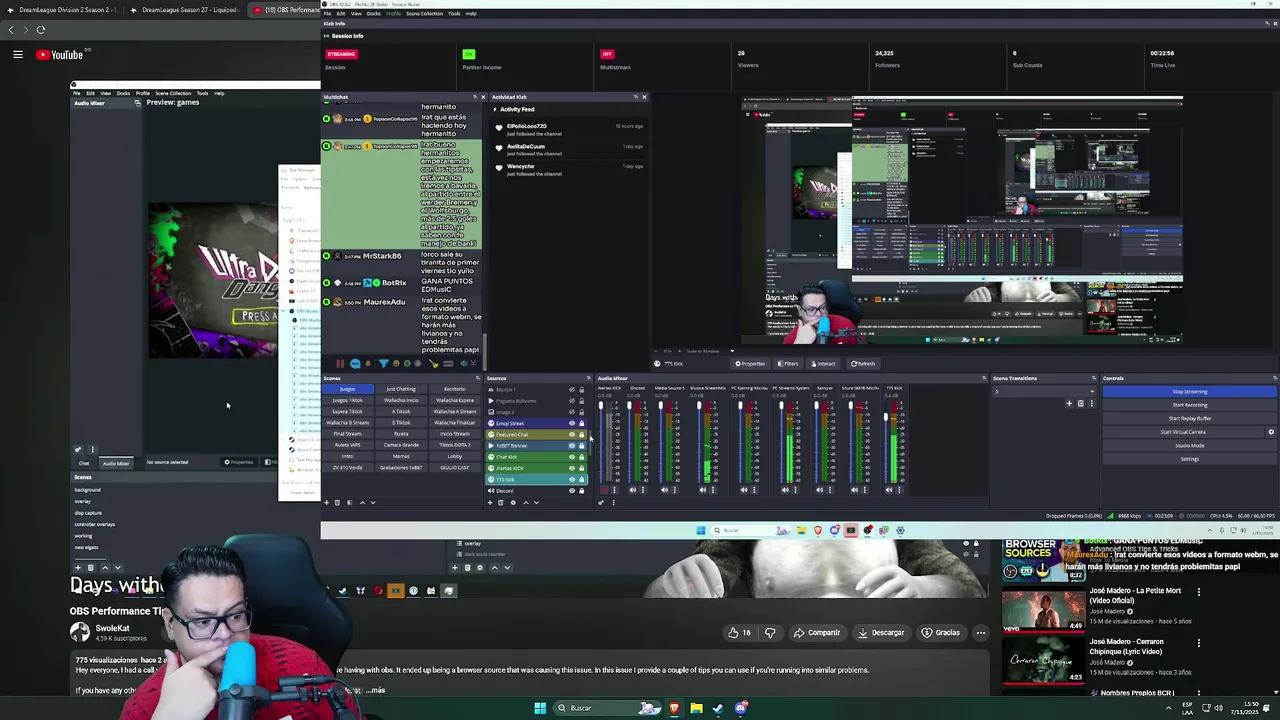This screenshot has height=720, width=1280.
Task: Open options menu for TTS Kick audio channel
Action: 899,490
